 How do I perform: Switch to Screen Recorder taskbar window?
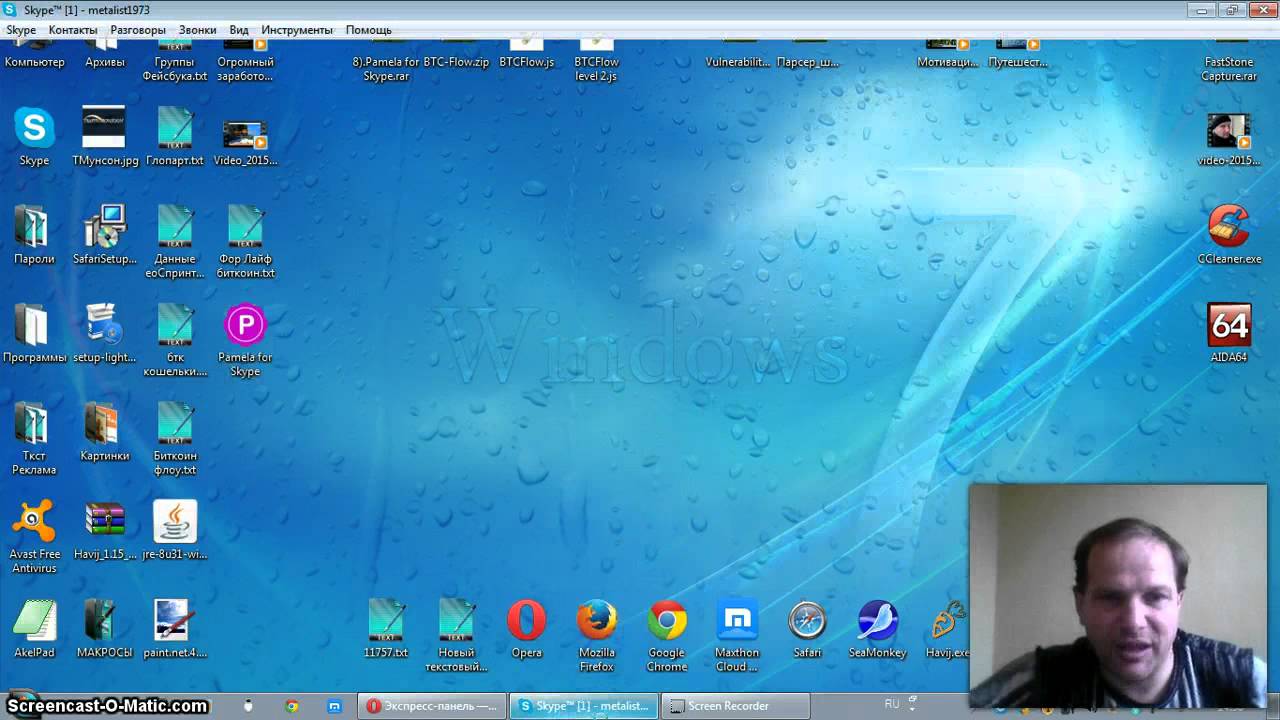[x=735, y=706]
